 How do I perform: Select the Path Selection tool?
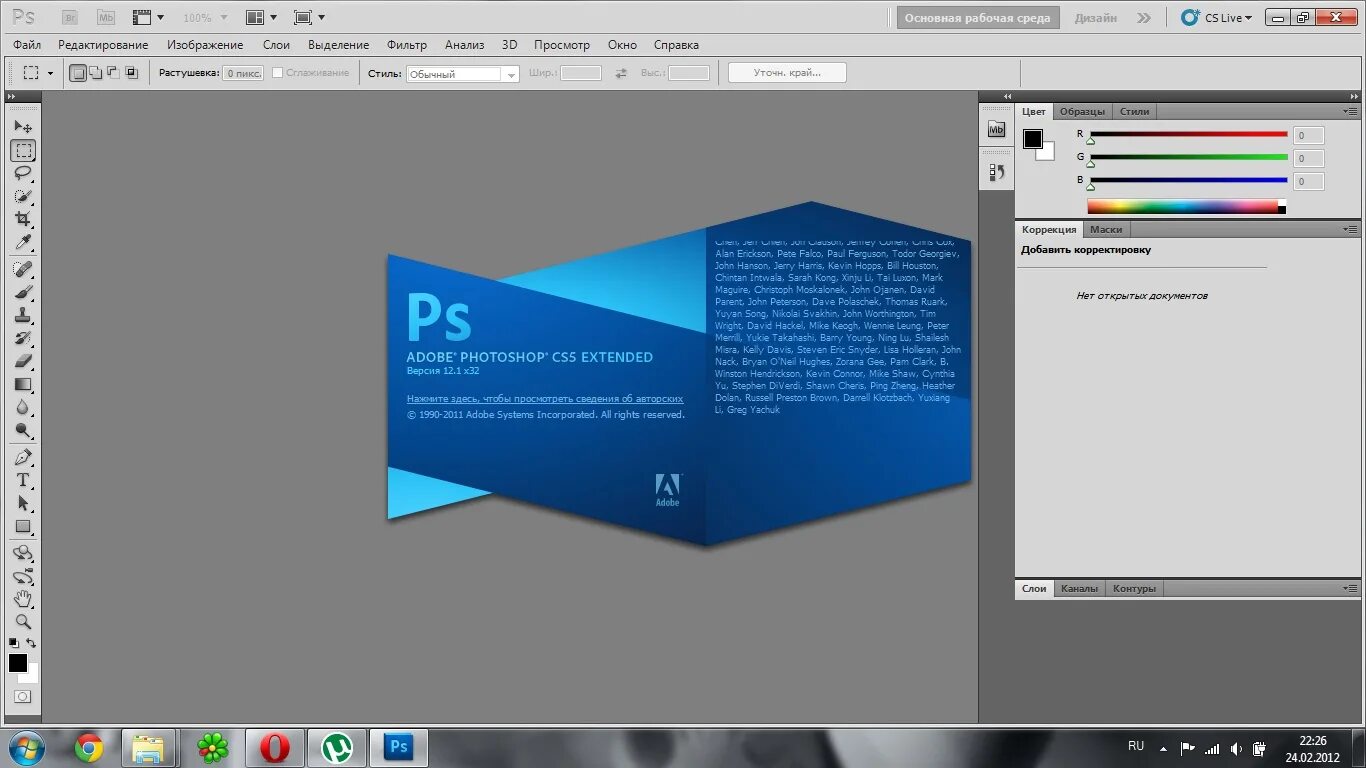[x=23, y=504]
